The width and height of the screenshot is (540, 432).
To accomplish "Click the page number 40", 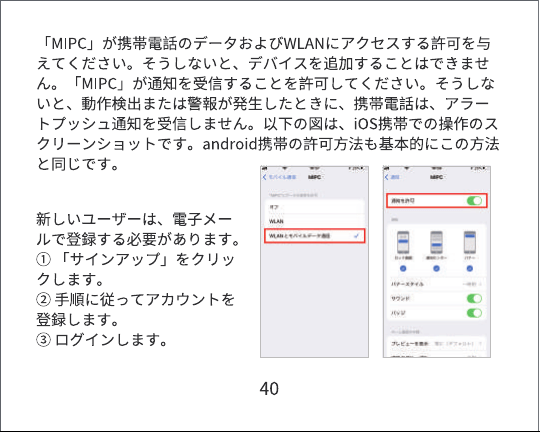I will click(269, 389).
